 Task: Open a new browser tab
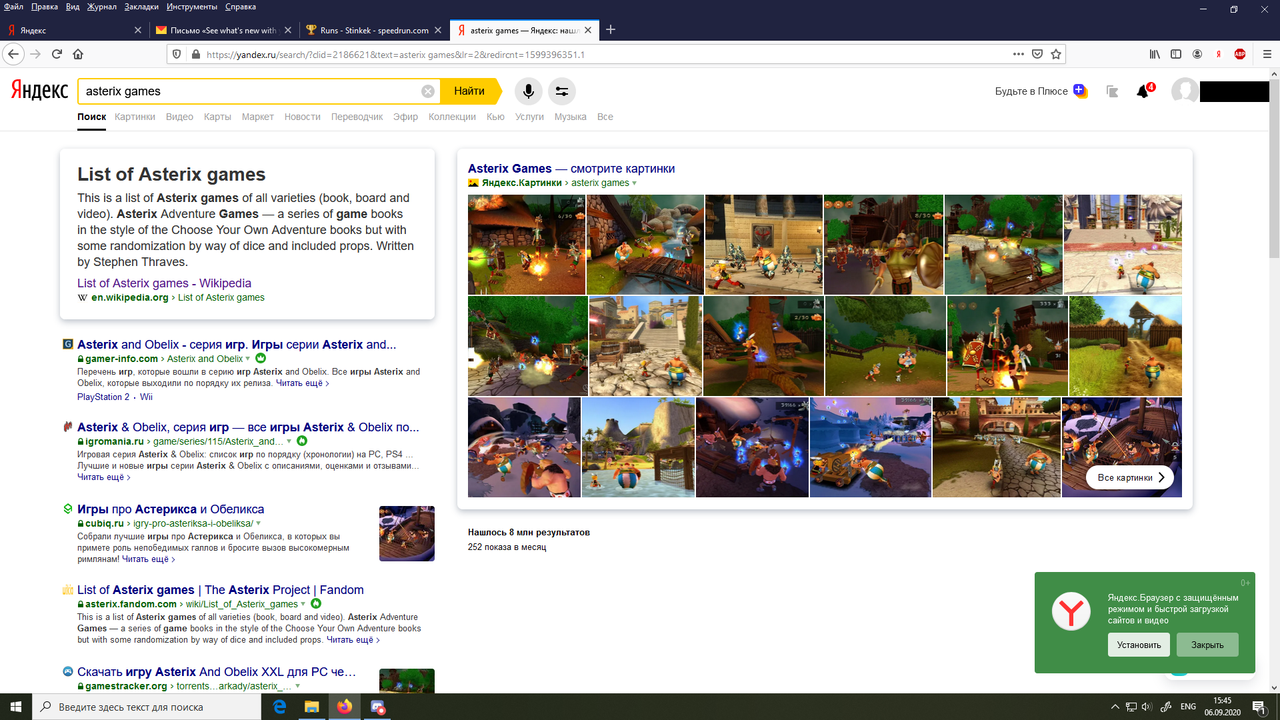pos(611,29)
